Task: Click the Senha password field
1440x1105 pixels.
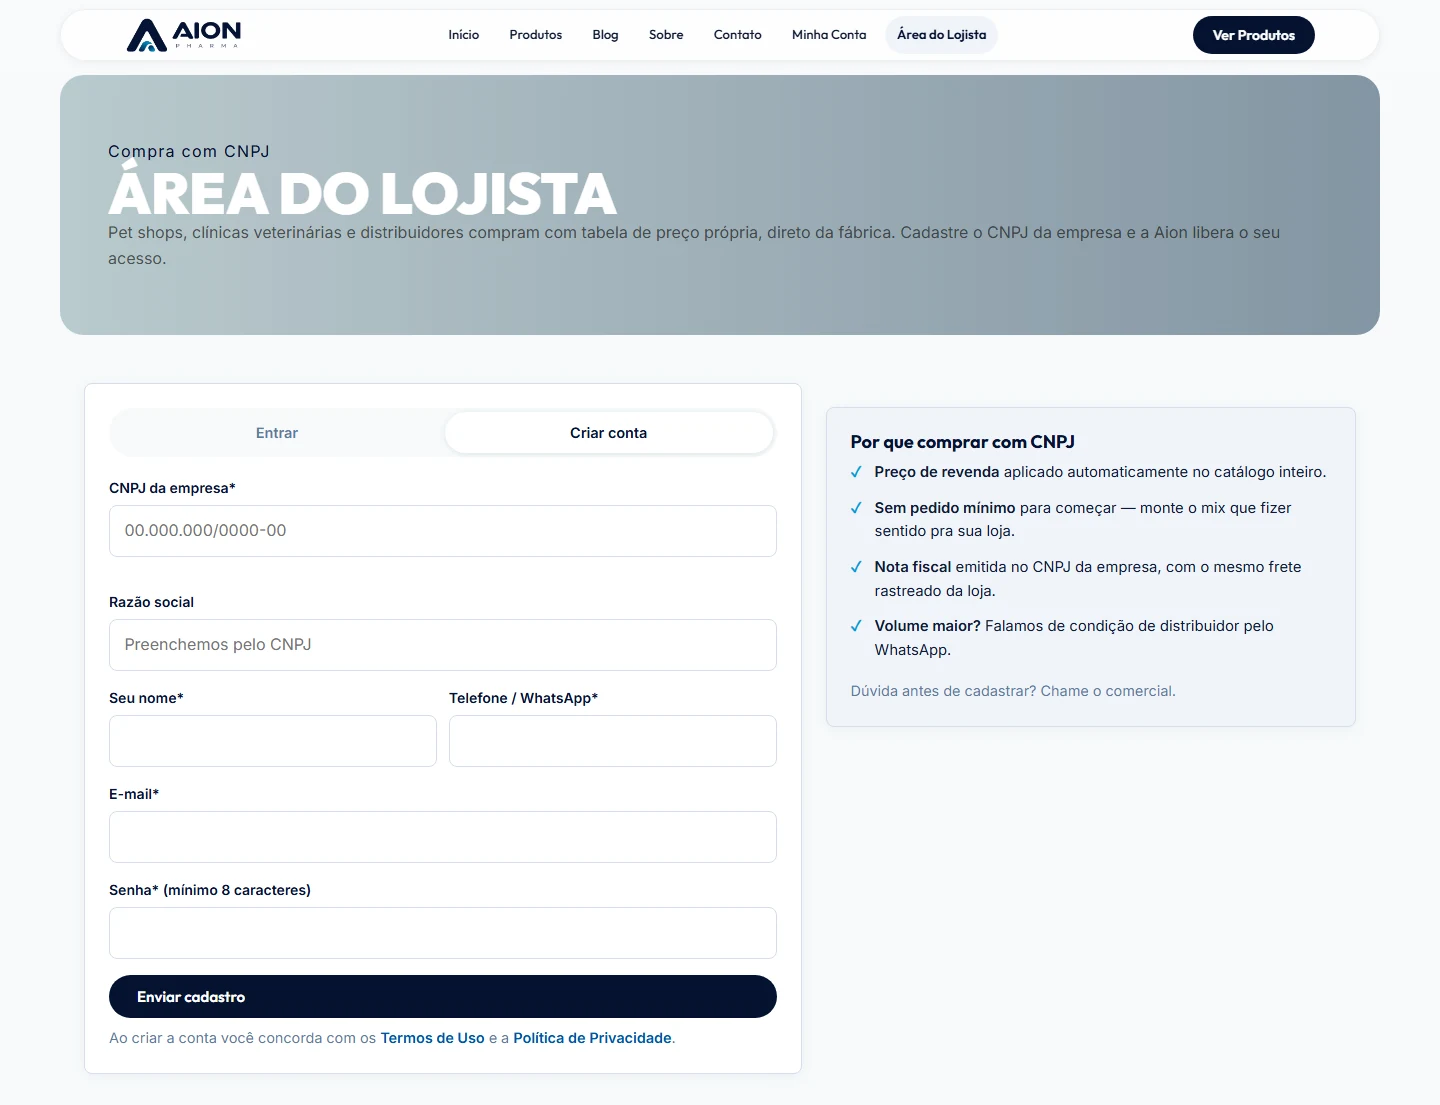Action: [x=443, y=933]
